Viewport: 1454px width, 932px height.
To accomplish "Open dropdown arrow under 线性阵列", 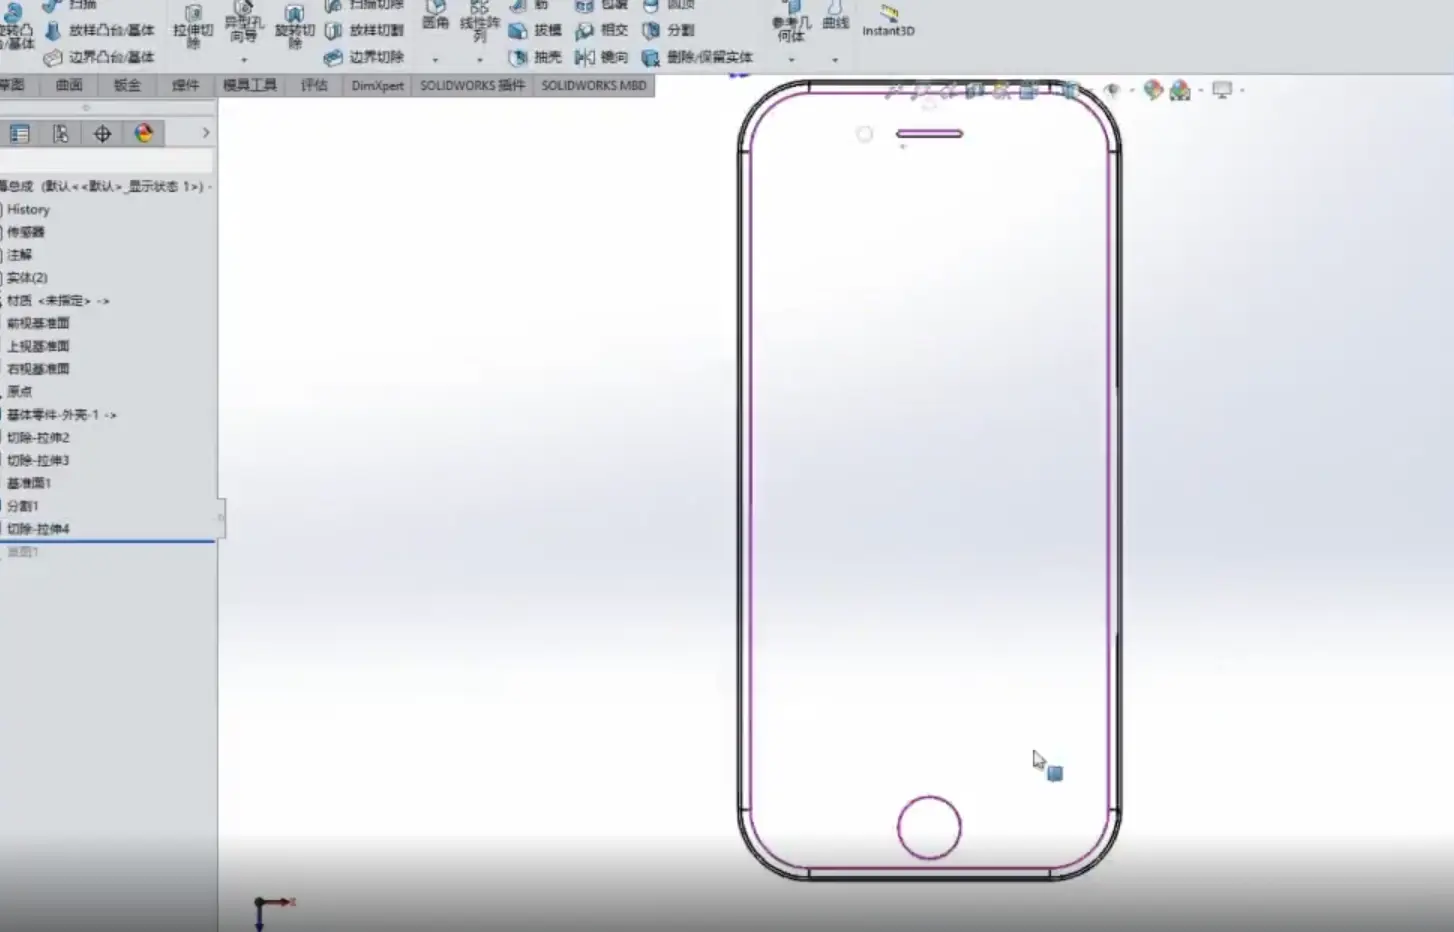I will 480,60.
